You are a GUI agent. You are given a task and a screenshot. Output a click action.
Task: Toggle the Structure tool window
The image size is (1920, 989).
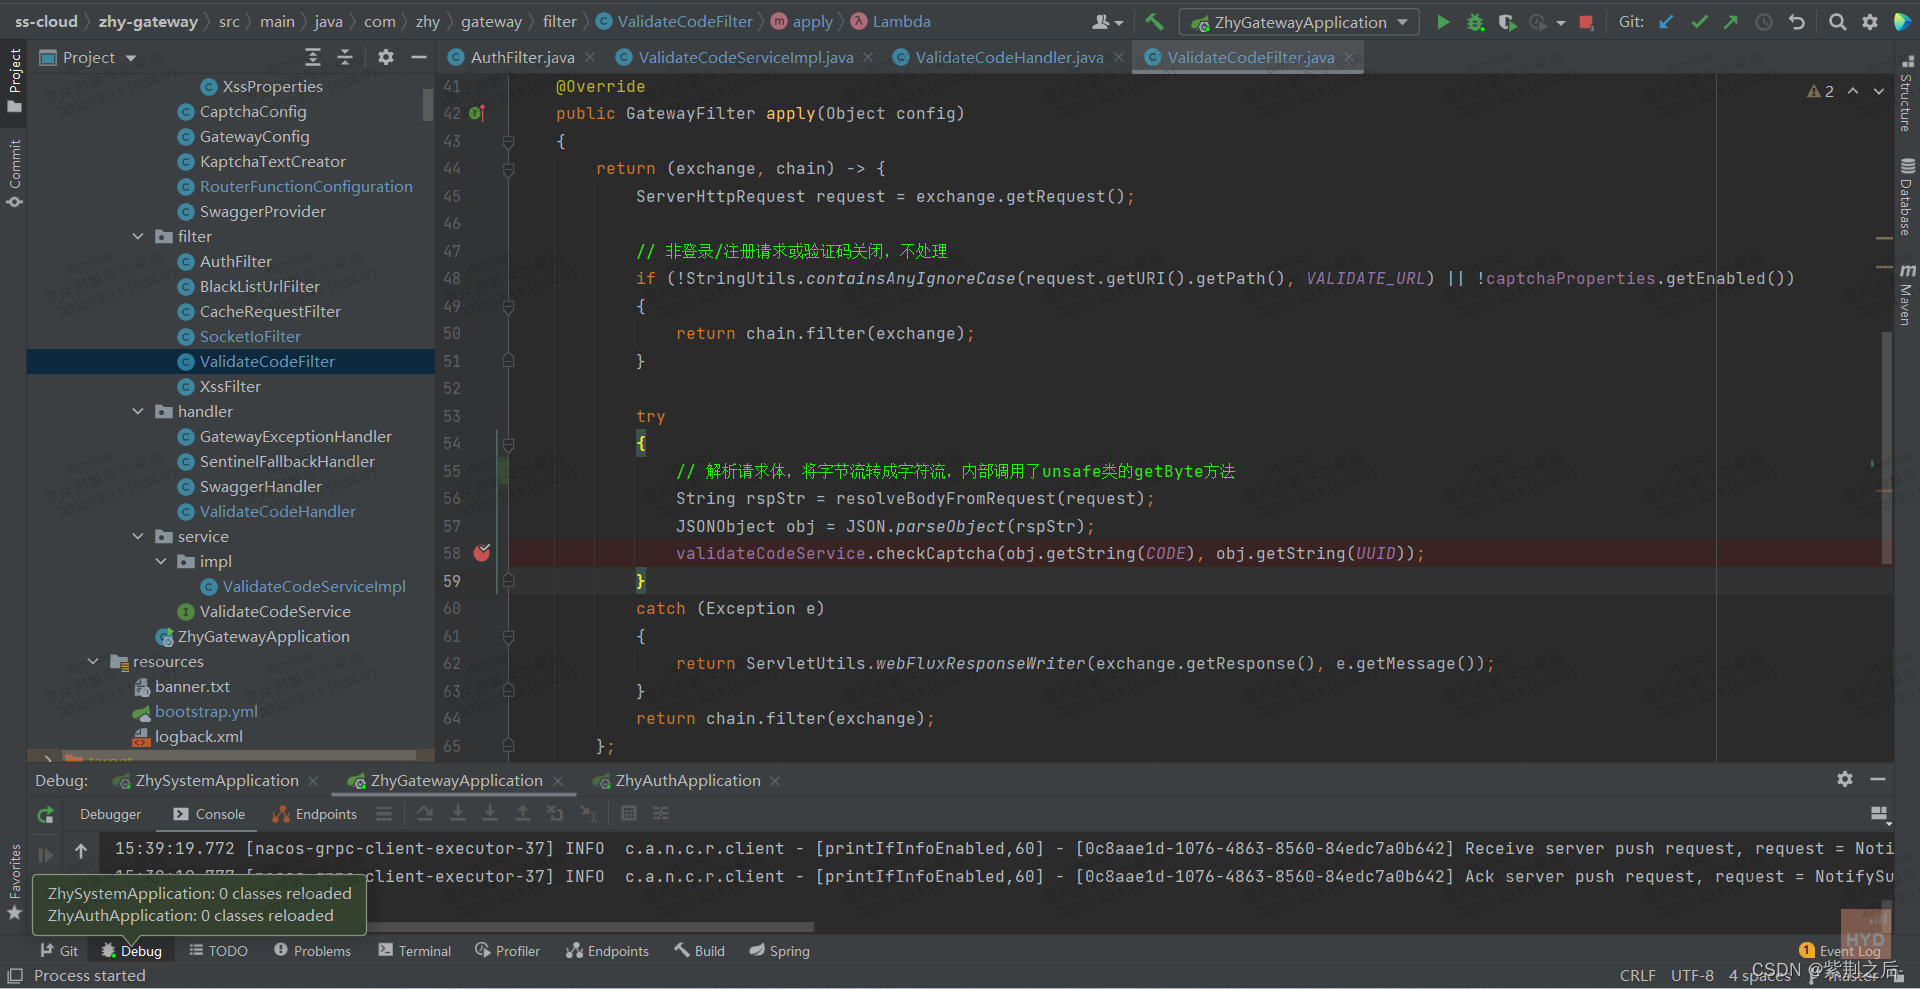(x=1906, y=95)
